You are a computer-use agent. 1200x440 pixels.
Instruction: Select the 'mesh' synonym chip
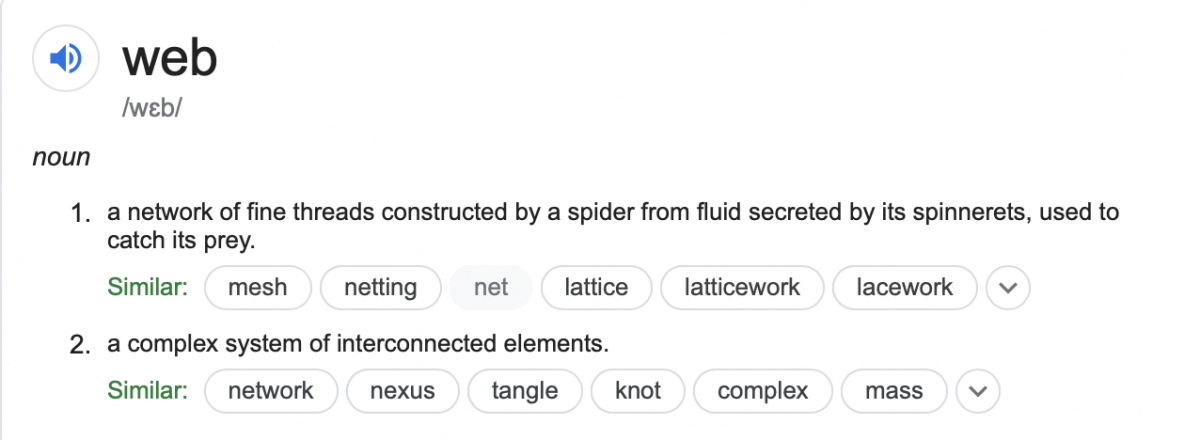[x=258, y=288]
